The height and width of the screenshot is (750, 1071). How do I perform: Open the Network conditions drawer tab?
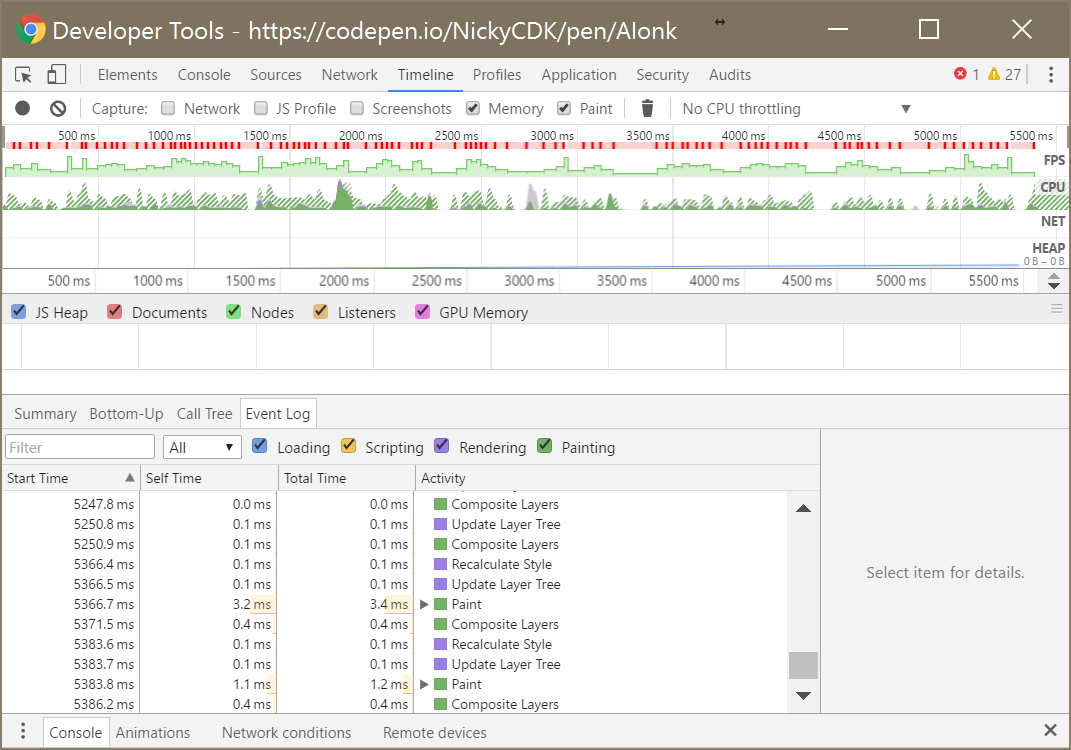(x=287, y=732)
